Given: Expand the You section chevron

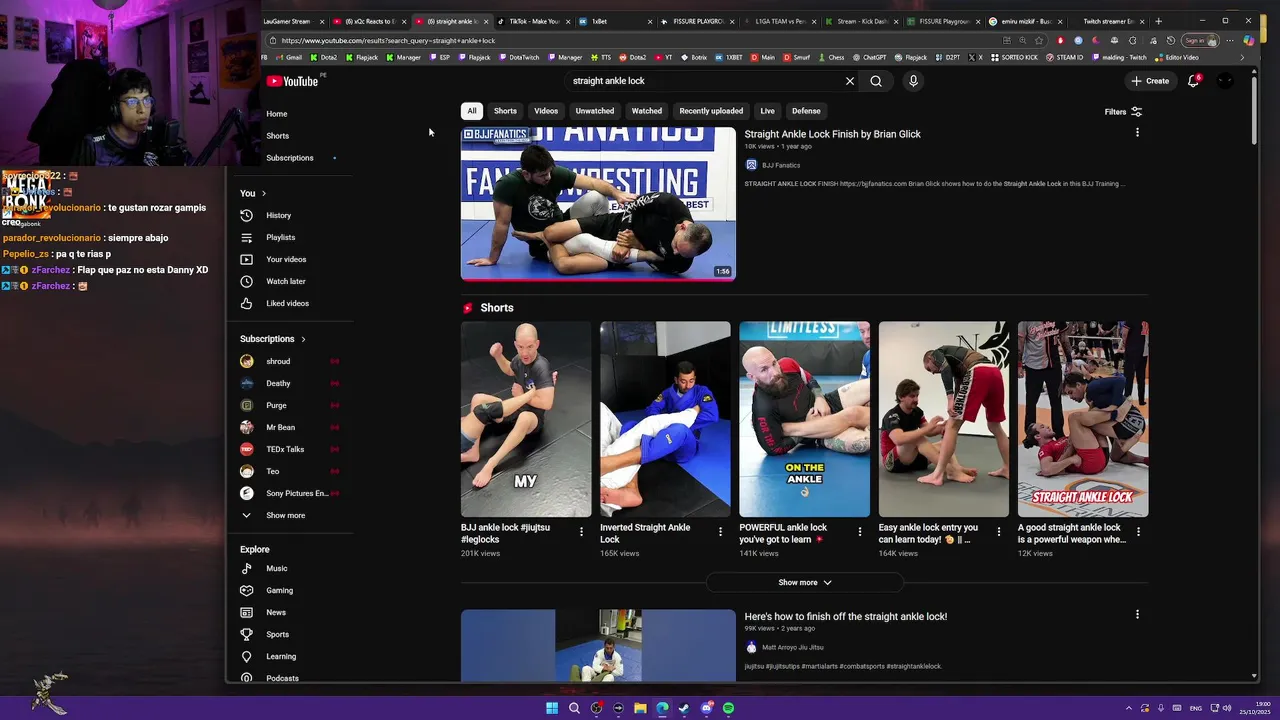Looking at the screenshot, I should 264,193.
